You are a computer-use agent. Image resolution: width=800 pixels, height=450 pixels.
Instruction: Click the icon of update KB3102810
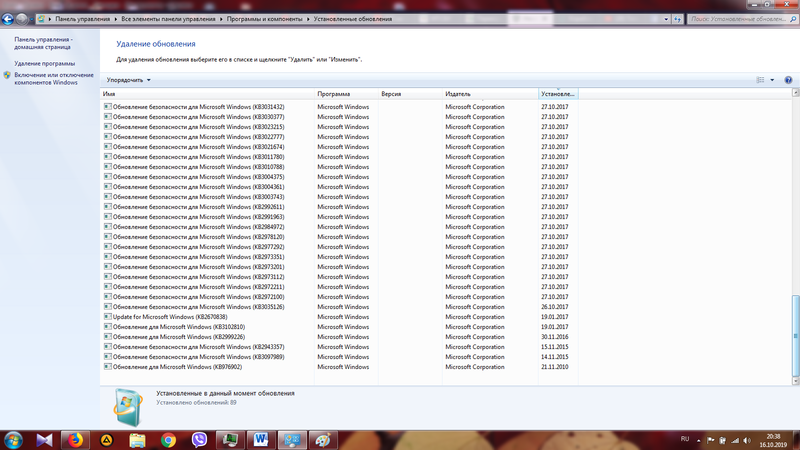(108, 327)
